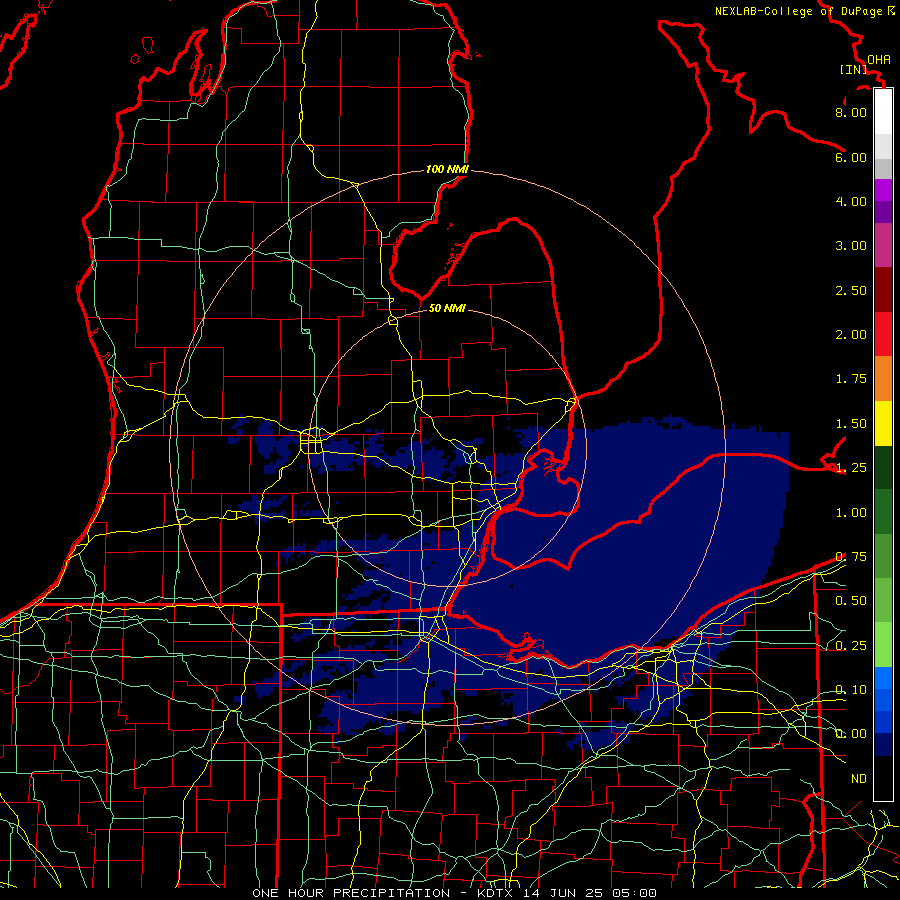Click the '50 NMI' range ring label
The width and height of the screenshot is (900, 900).
(x=447, y=308)
